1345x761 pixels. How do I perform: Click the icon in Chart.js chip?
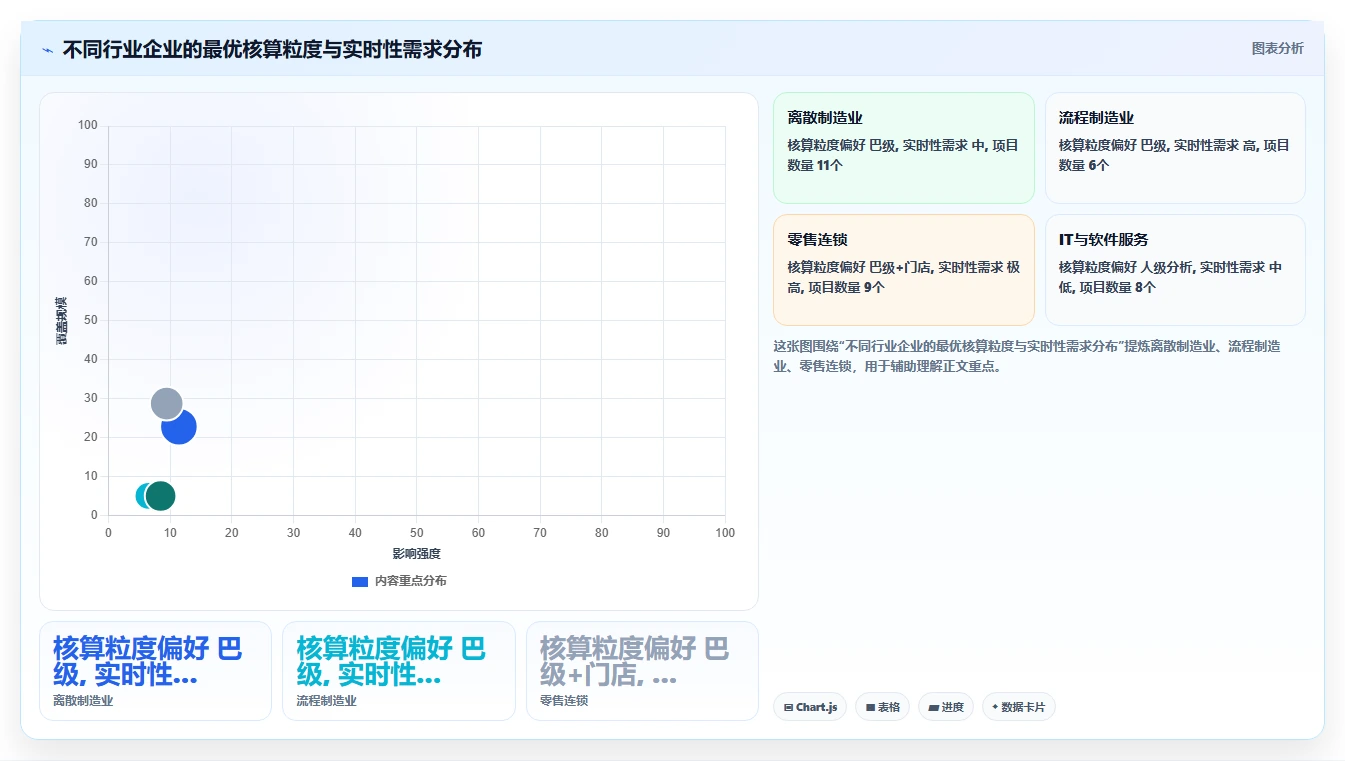(x=788, y=707)
